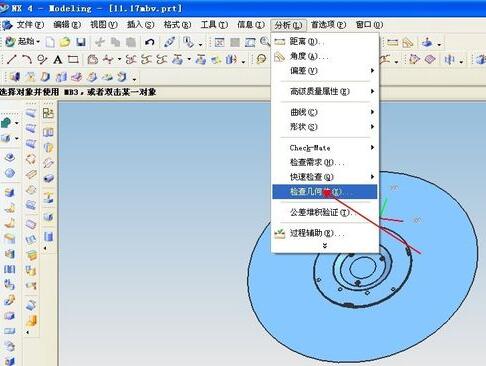Open dropdown arrow beside the green solid icon
The height and width of the screenshot is (366, 486).
point(16,123)
